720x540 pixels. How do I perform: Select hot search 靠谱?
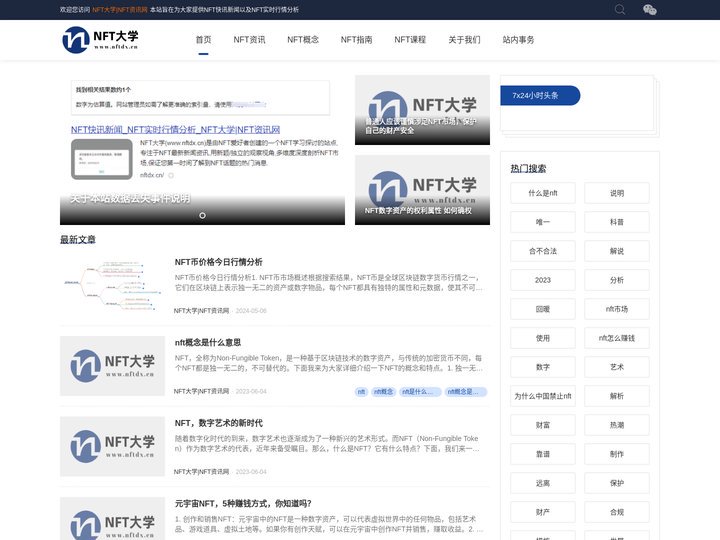pyautogui.click(x=543, y=454)
